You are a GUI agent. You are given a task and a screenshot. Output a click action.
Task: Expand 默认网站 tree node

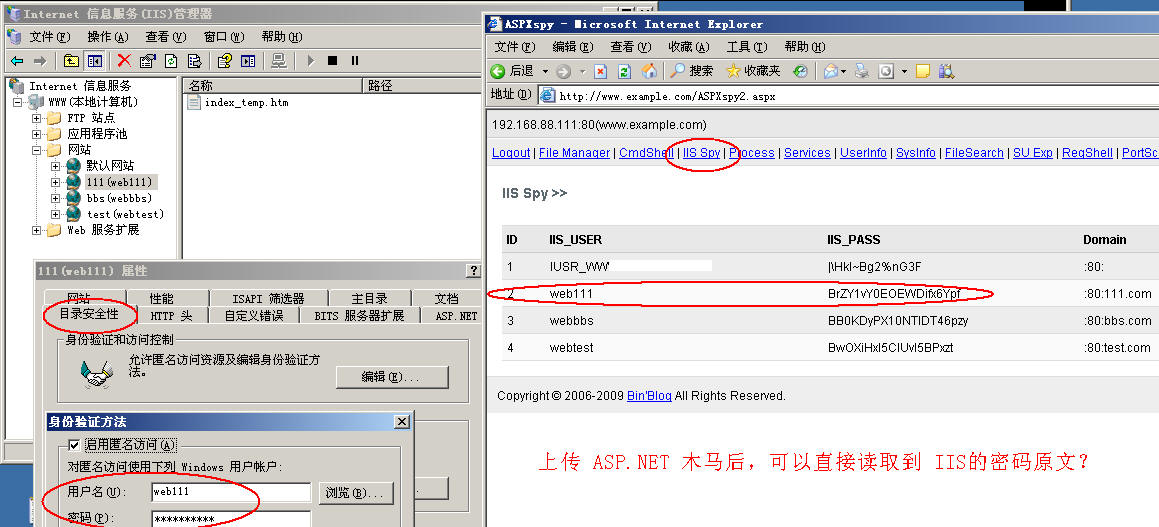tap(55, 166)
